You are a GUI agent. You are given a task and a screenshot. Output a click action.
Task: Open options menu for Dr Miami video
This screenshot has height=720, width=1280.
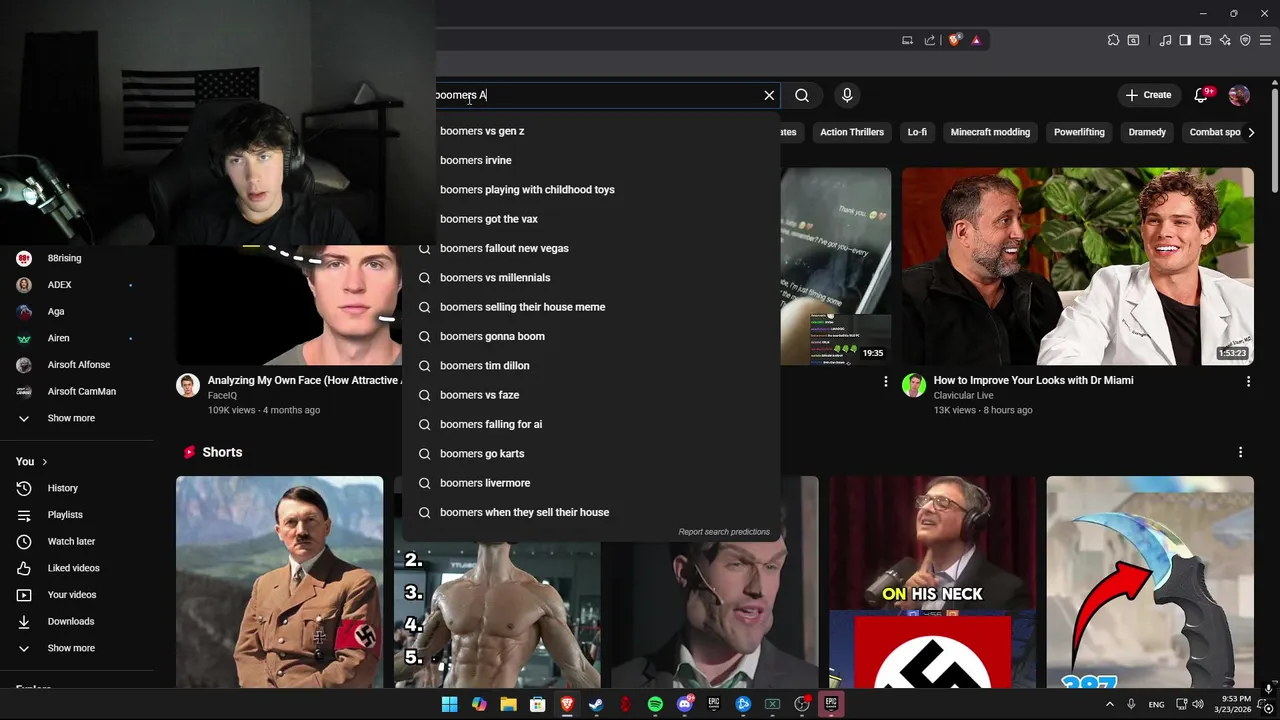point(1248,381)
